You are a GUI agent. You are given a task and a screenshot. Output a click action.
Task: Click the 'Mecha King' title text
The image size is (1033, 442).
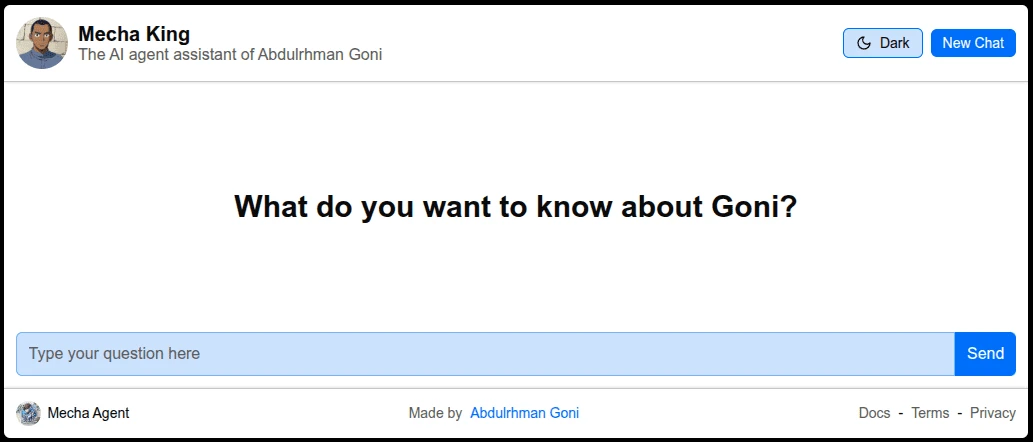(134, 34)
